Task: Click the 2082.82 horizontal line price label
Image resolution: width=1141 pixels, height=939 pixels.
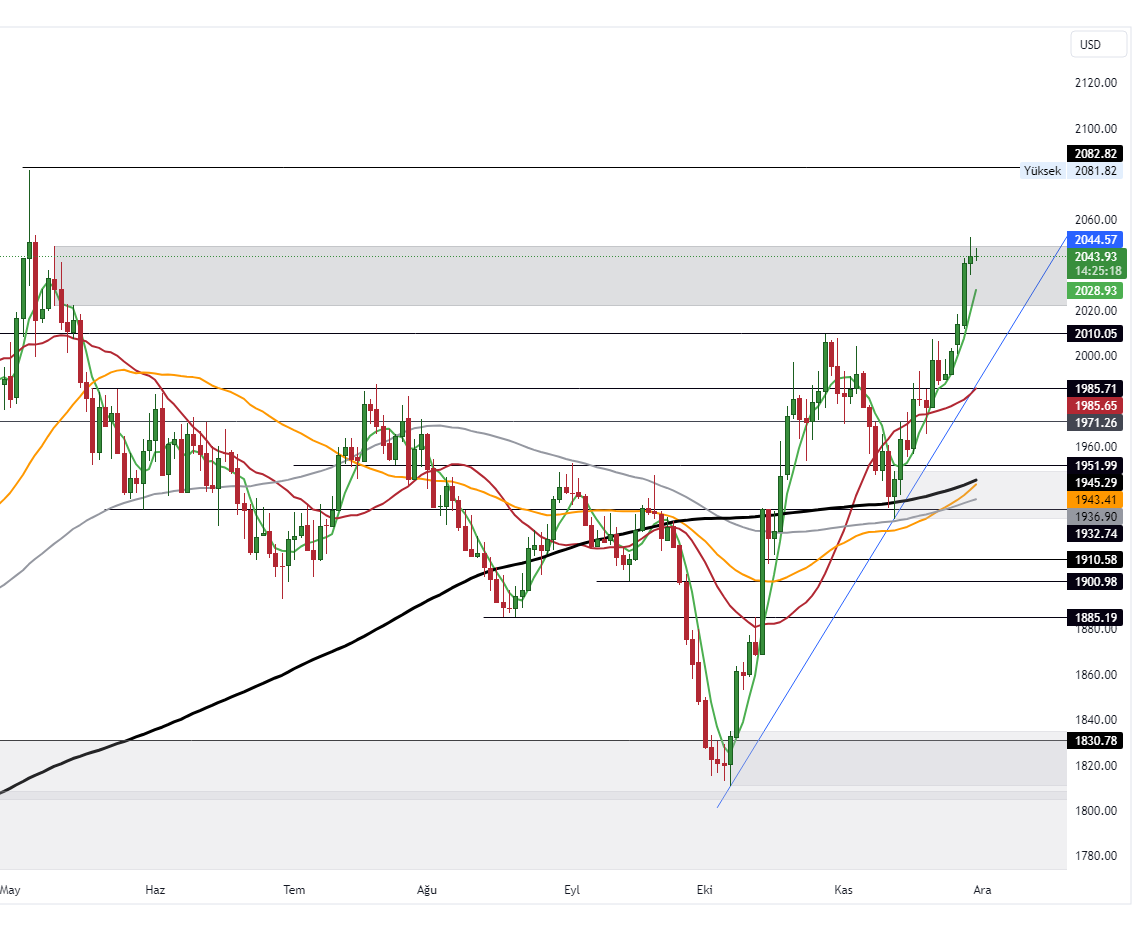Action: (1095, 154)
